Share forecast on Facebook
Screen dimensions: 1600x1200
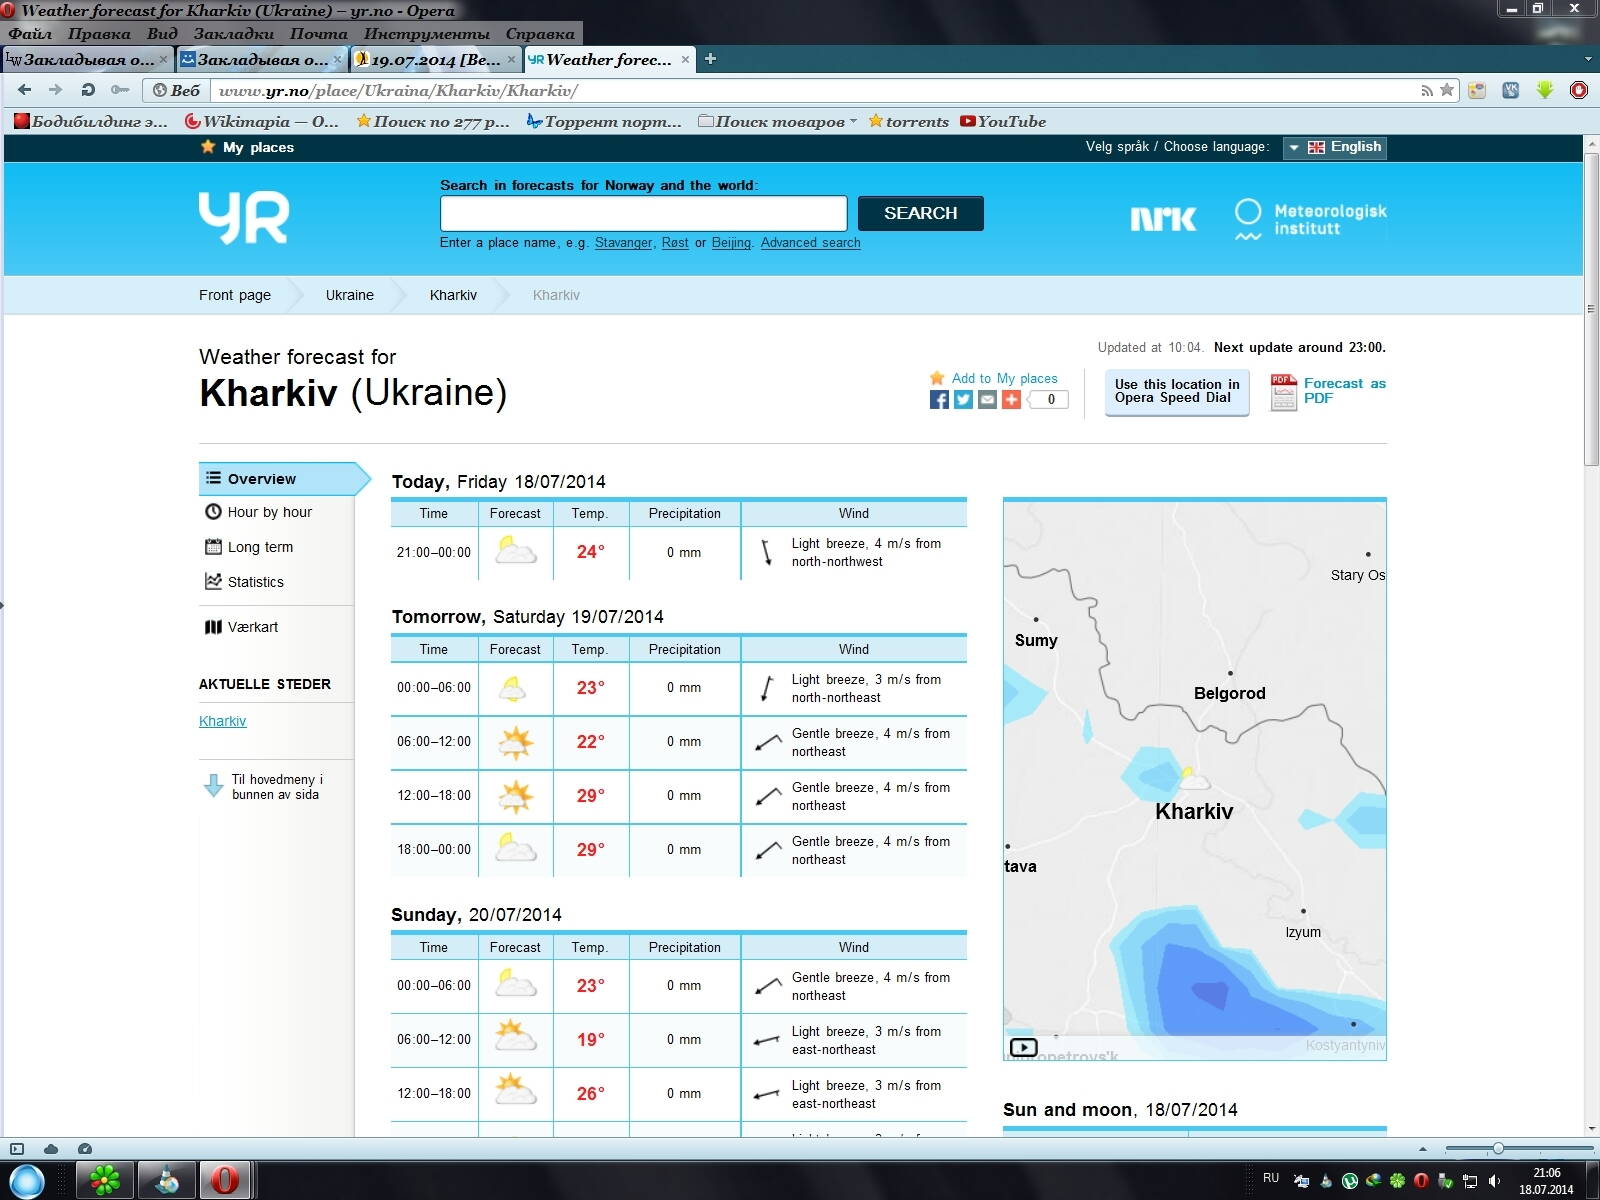coord(939,400)
